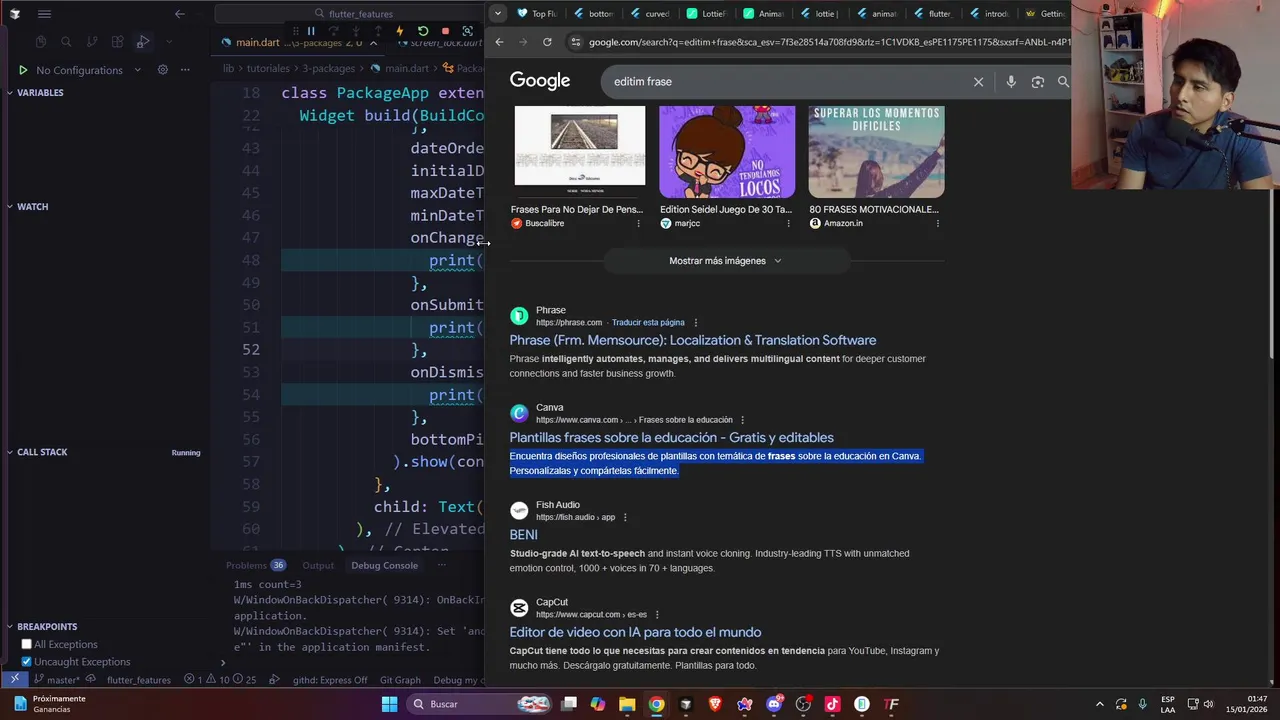The width and height of the screenshot is (1280, 720).
Task: Open options menu for Phrase result
Action: click(696, 323)
